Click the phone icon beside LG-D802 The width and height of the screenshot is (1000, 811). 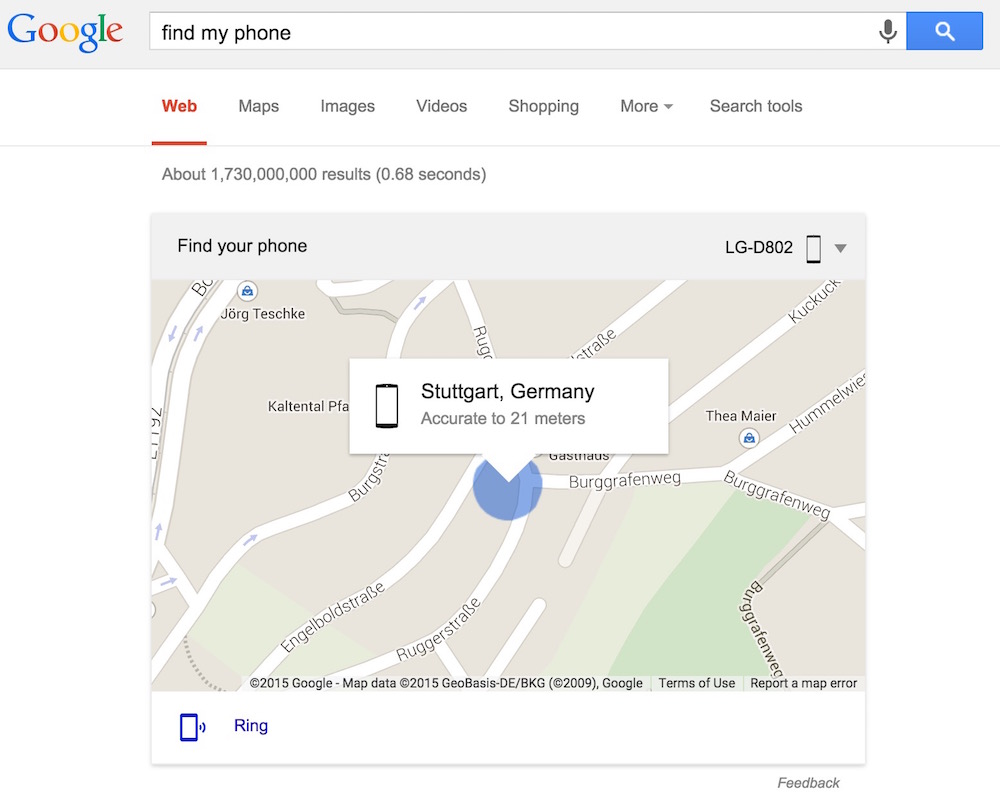click(x=813, y=248)
